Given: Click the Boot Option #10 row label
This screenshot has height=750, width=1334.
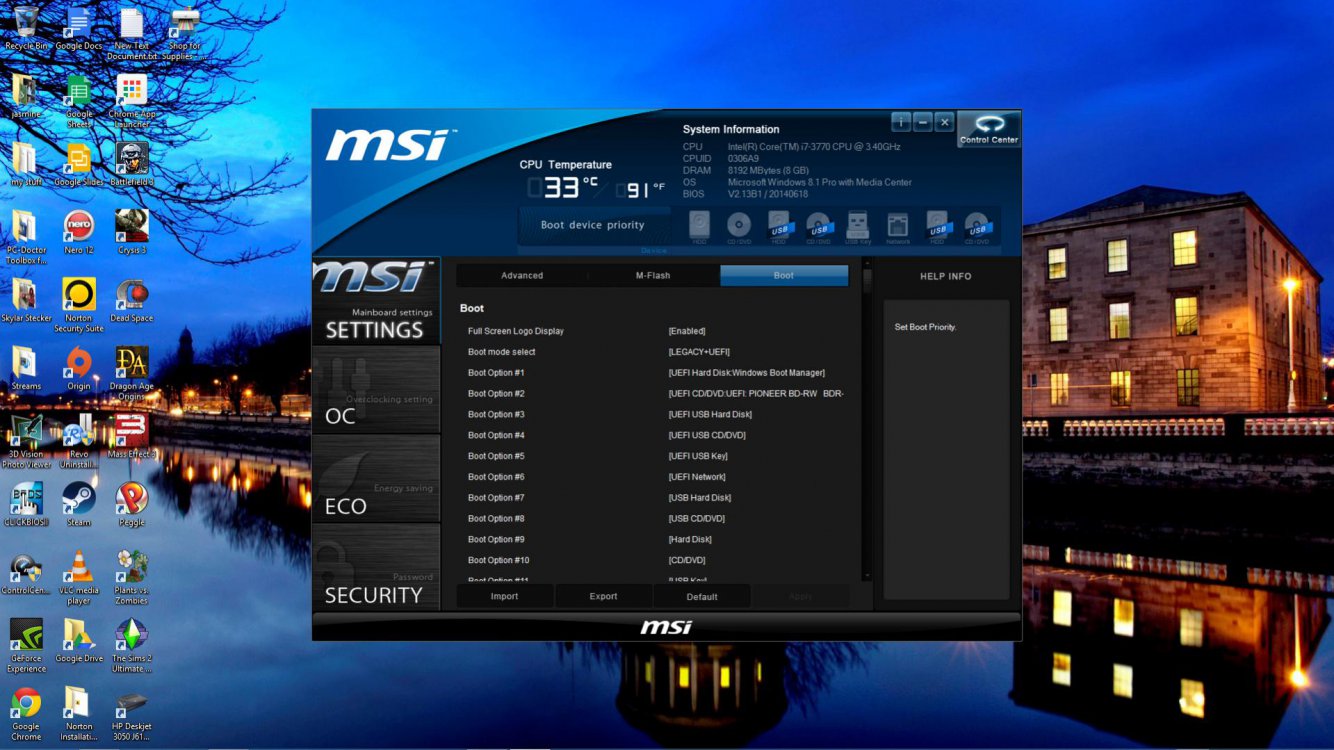Looking at the screenshot, I should click(498, 561).
